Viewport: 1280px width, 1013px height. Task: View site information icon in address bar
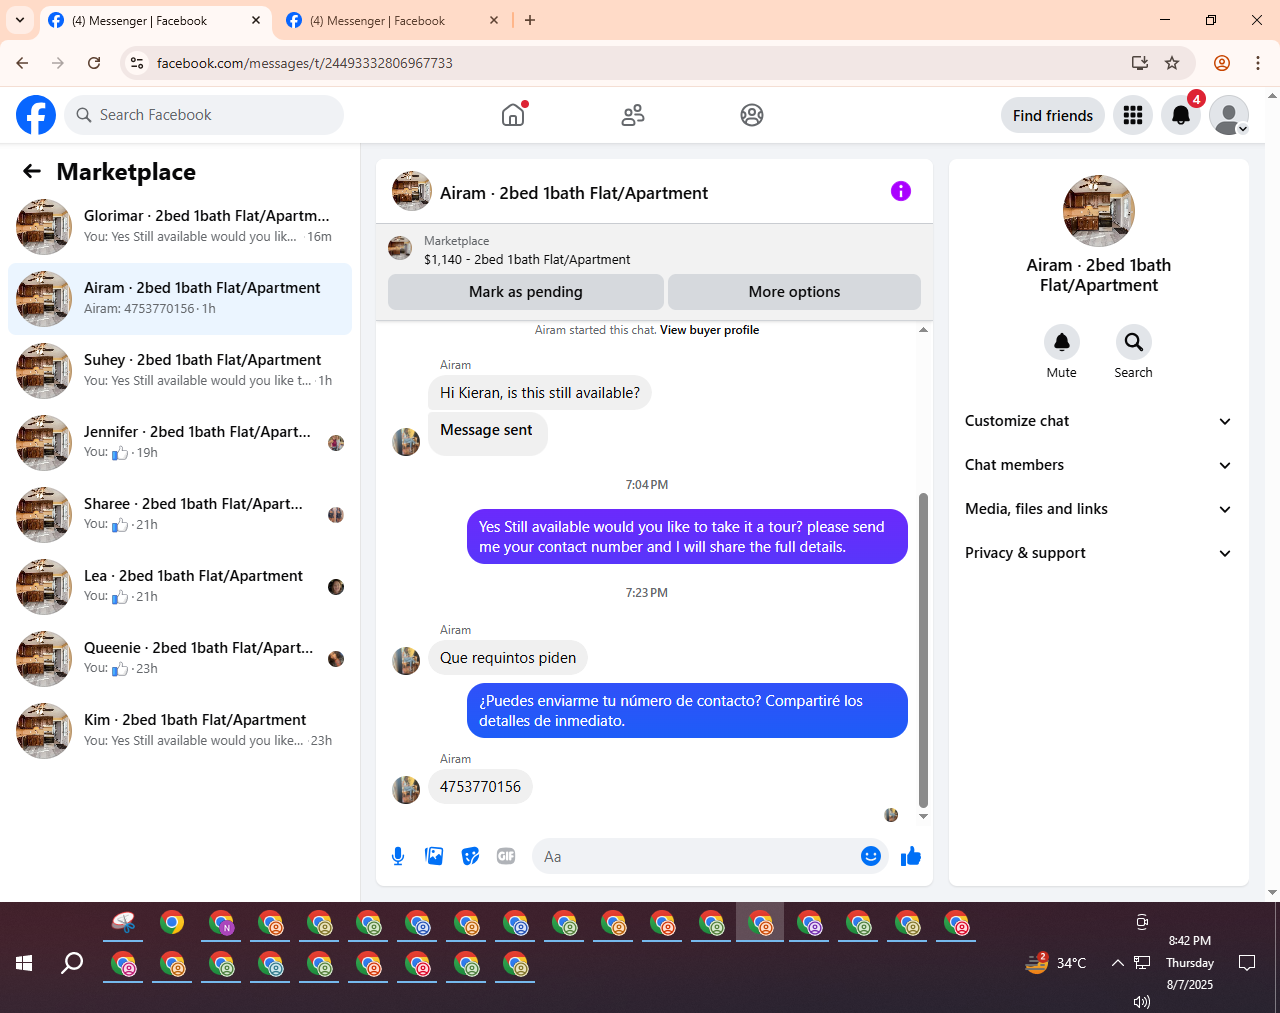point(137,63)
